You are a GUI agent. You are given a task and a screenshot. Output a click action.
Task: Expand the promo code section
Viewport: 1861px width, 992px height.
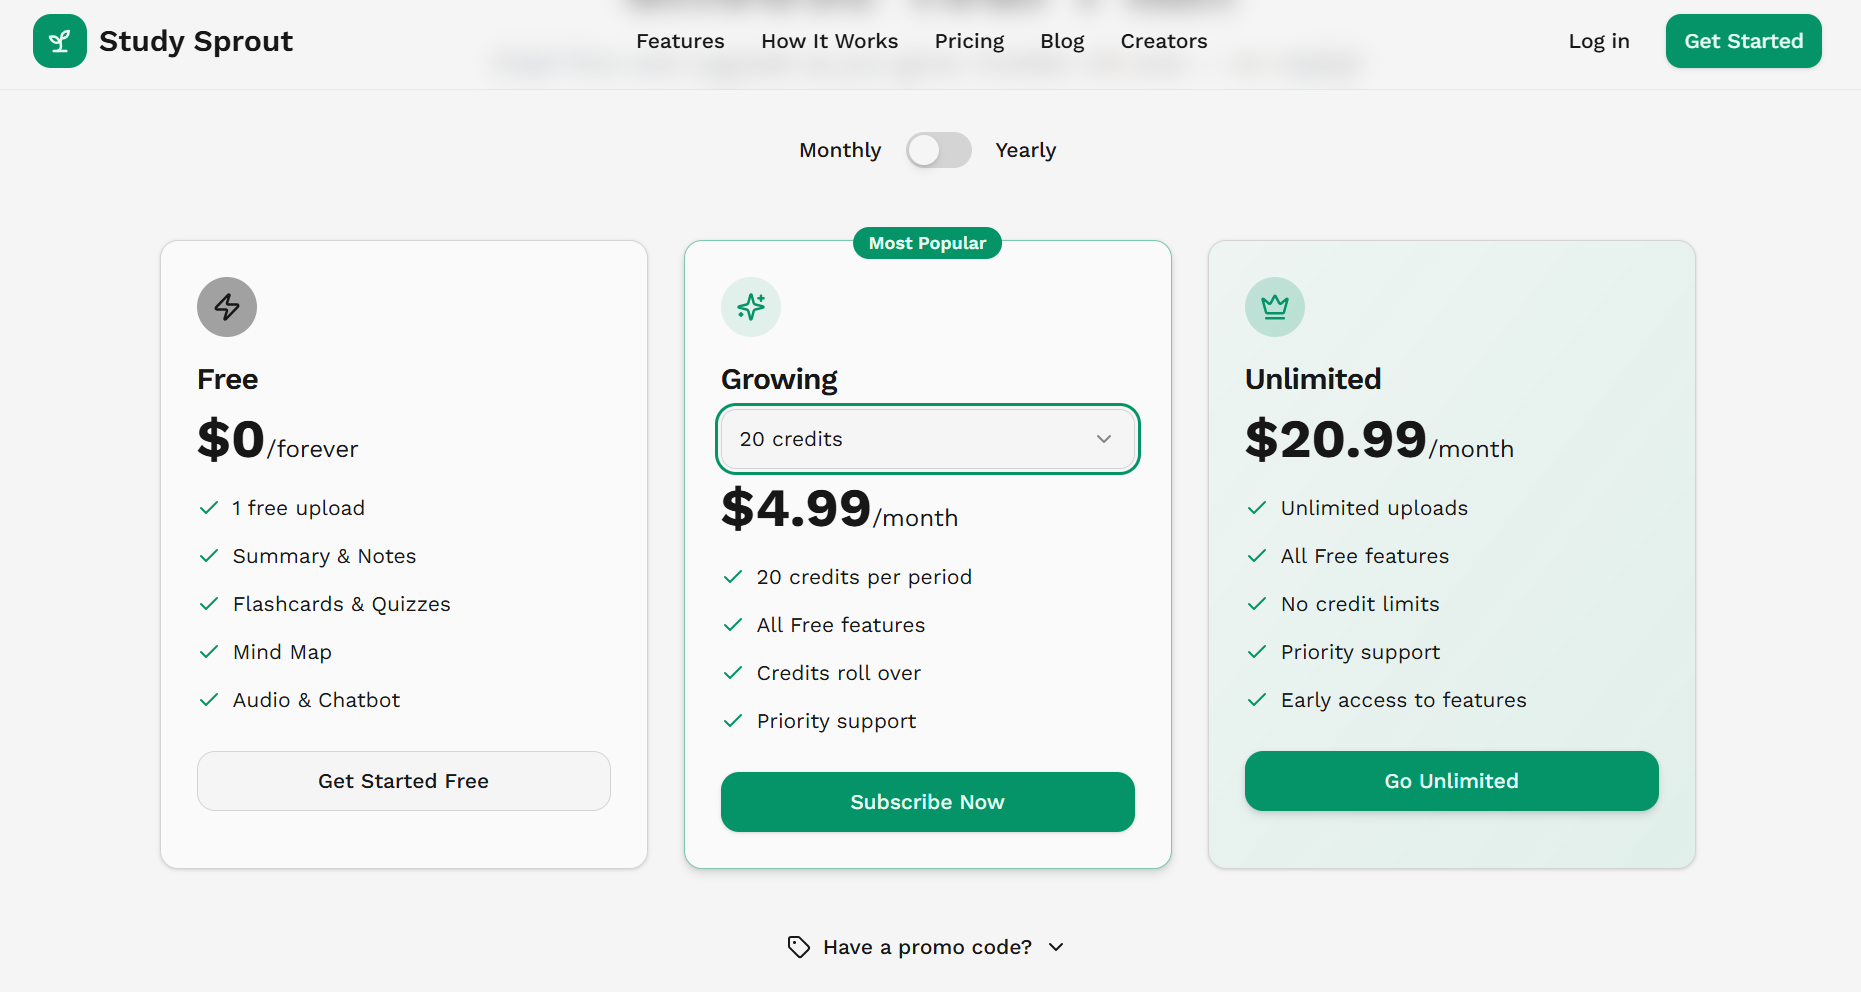tap(926, 946)
